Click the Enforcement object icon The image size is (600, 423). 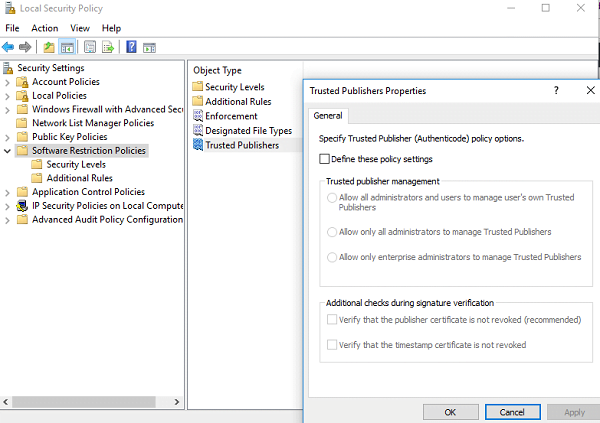198,116
